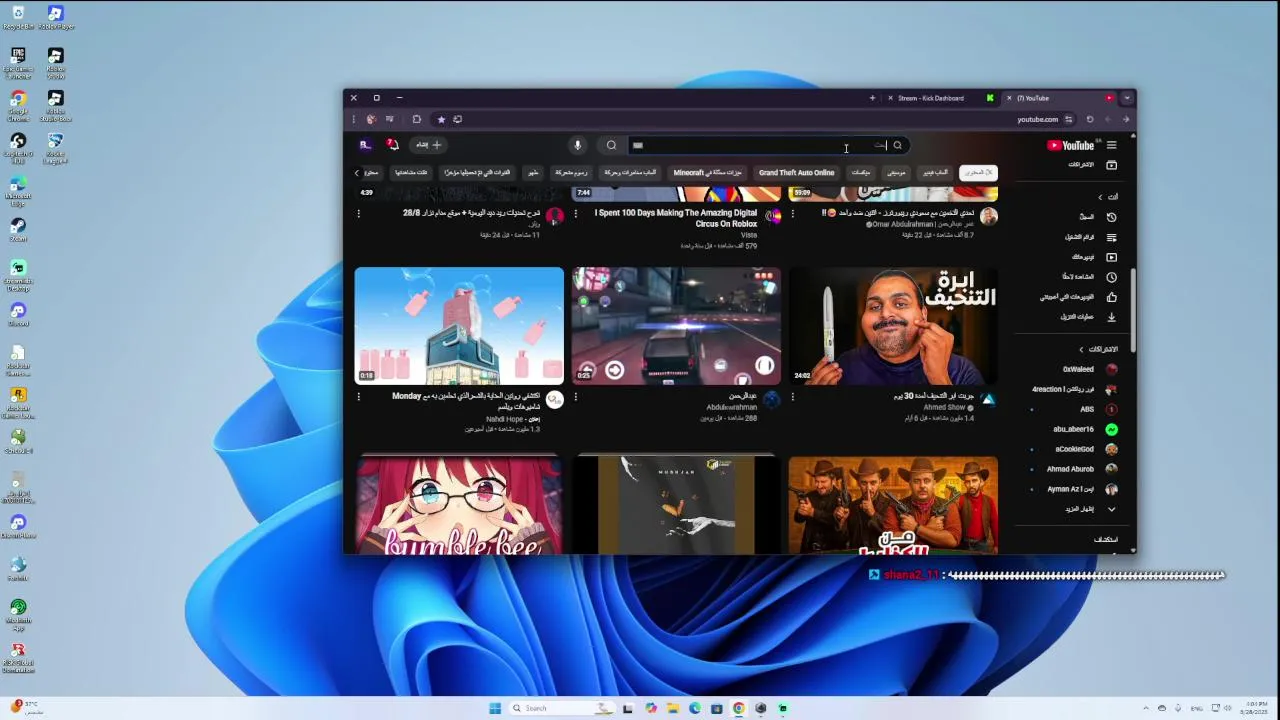Open the Windows Start button

[x=494, y=708]
